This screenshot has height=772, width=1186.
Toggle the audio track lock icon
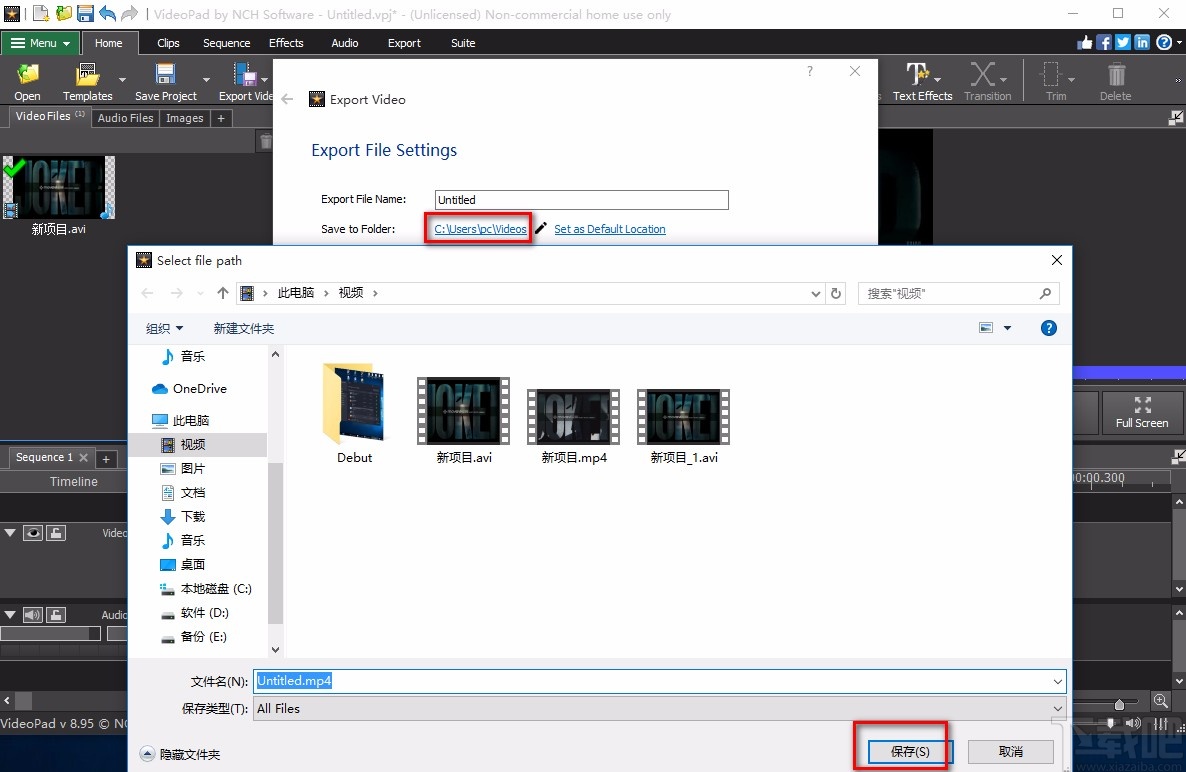56,615
